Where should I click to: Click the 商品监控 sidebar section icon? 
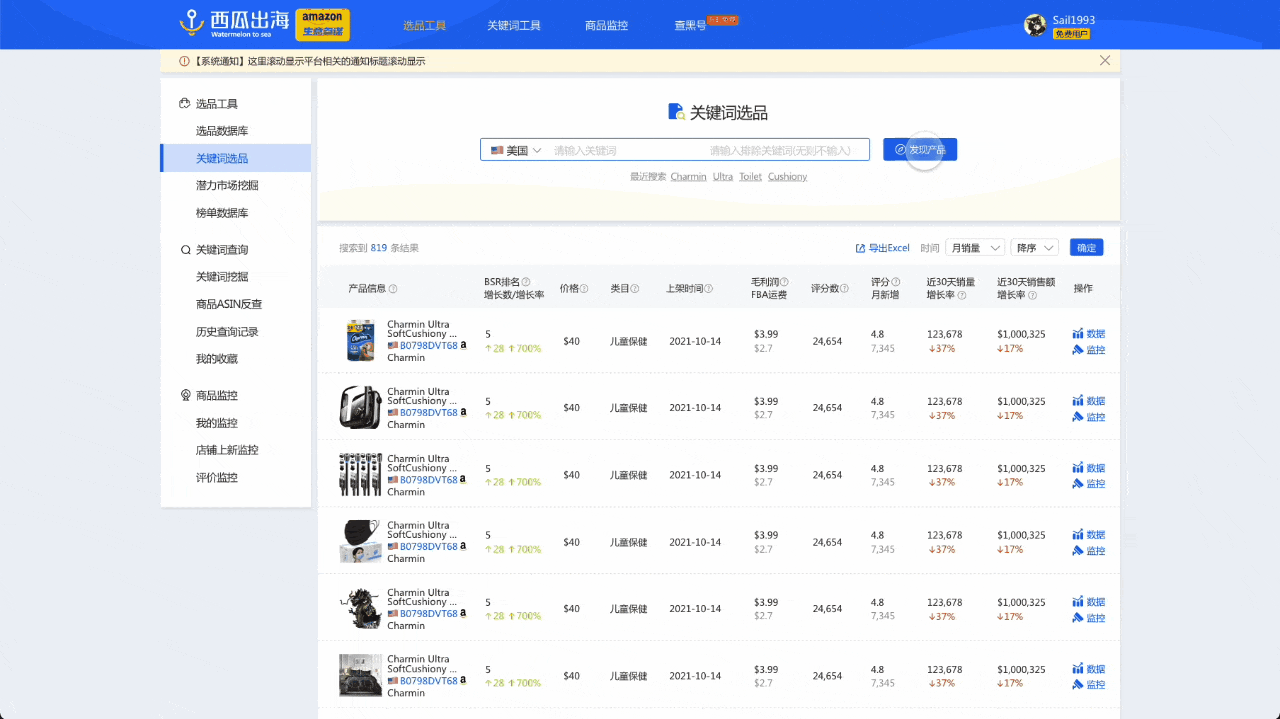coord(185,395)
